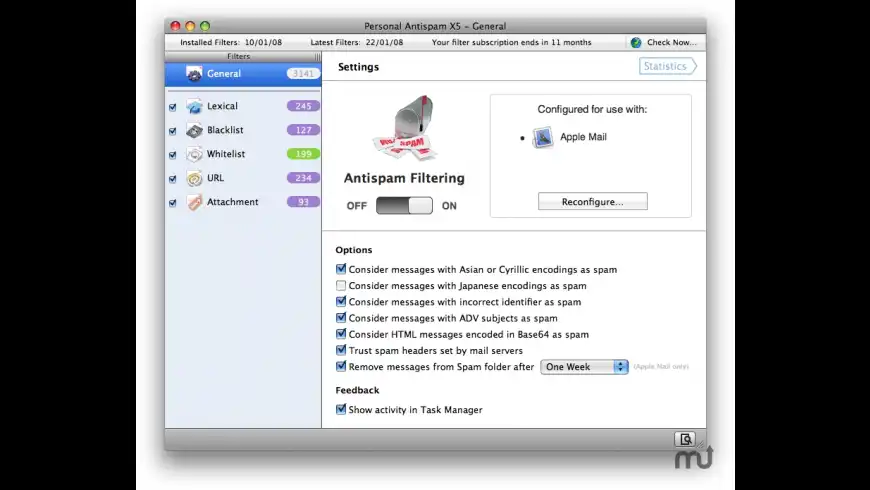Screen dimensions: 870x490
Task: Click the Apple Mail stamp icon
Action: click(x=542, y=137)
